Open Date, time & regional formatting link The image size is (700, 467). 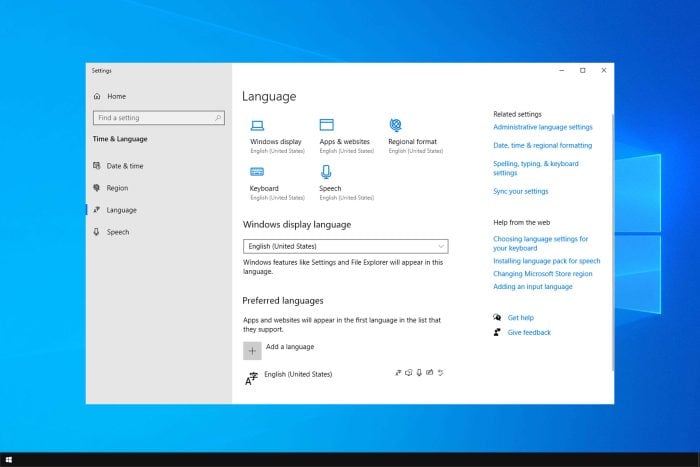pyautogui.click(x=542, y=146)
